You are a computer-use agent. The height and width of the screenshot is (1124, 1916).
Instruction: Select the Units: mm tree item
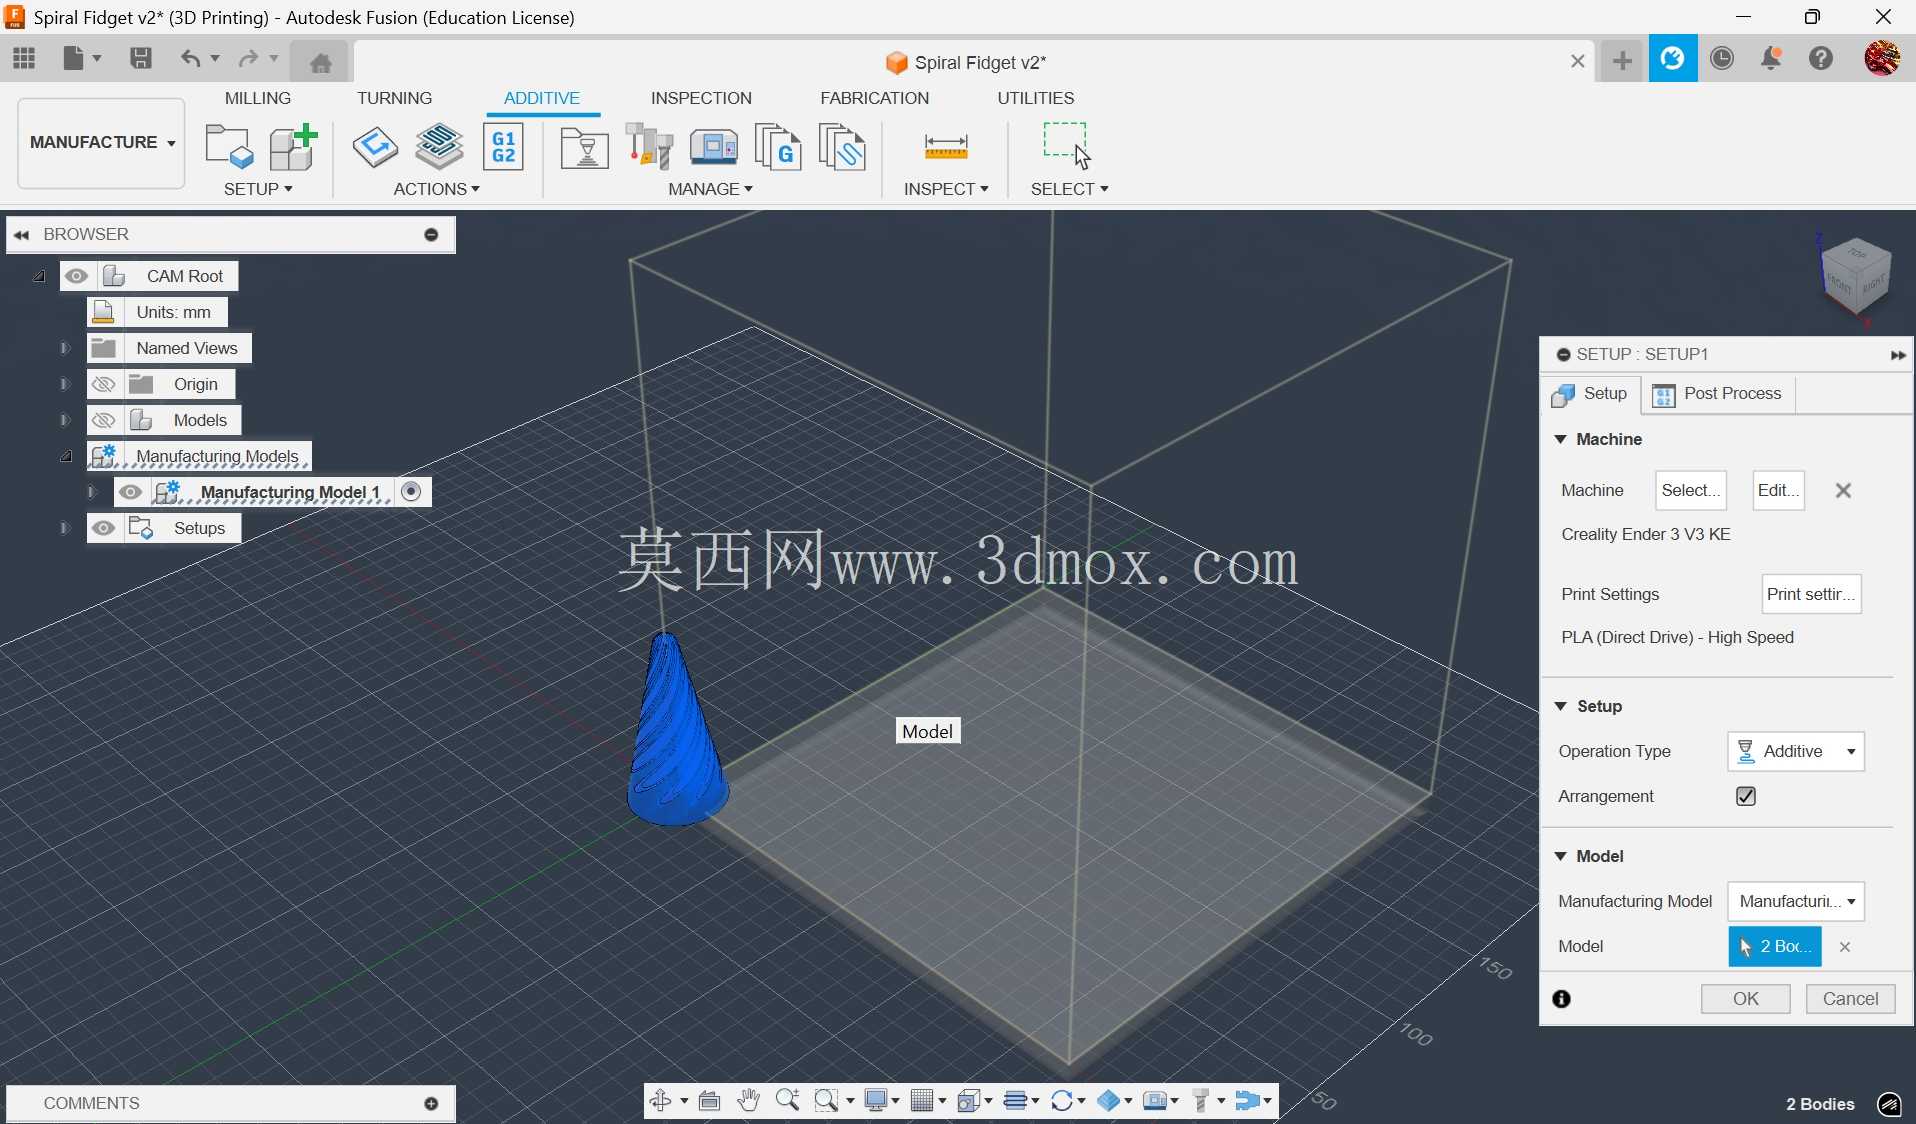pyautogui.click(x=157, y=312)
